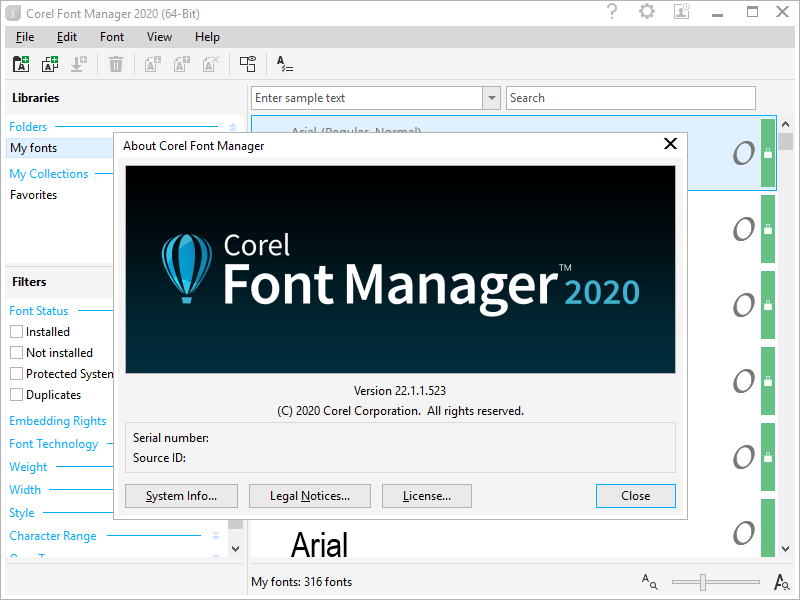Click the Add Collection toolbar icon

tap(50, 64)
